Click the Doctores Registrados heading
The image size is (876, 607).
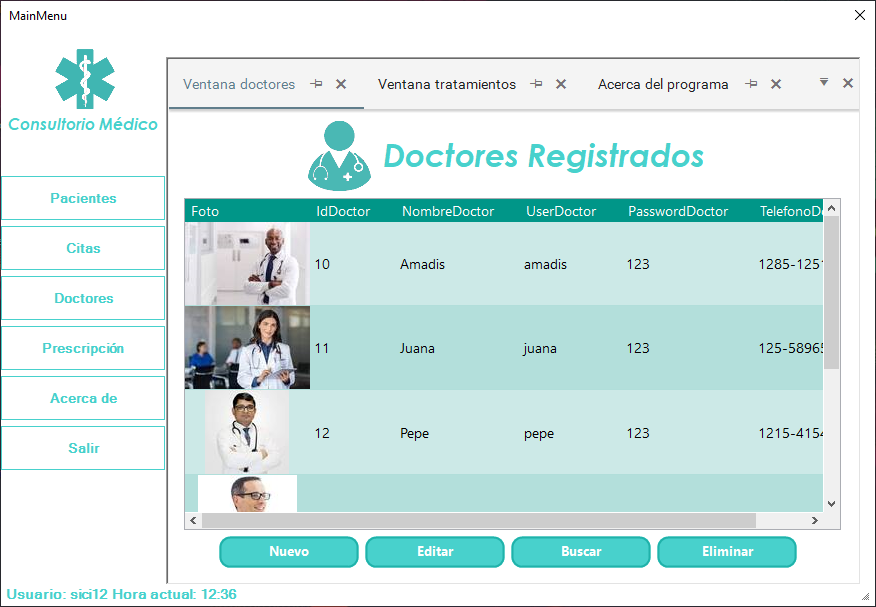pyautogui.click(x=544, y=156)
